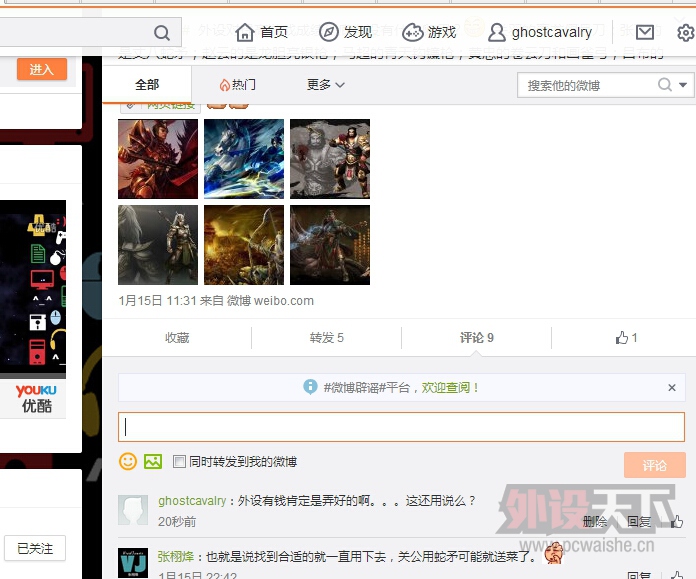Go to 首页 home icon
696x579 pixels.
pos(245,32)
